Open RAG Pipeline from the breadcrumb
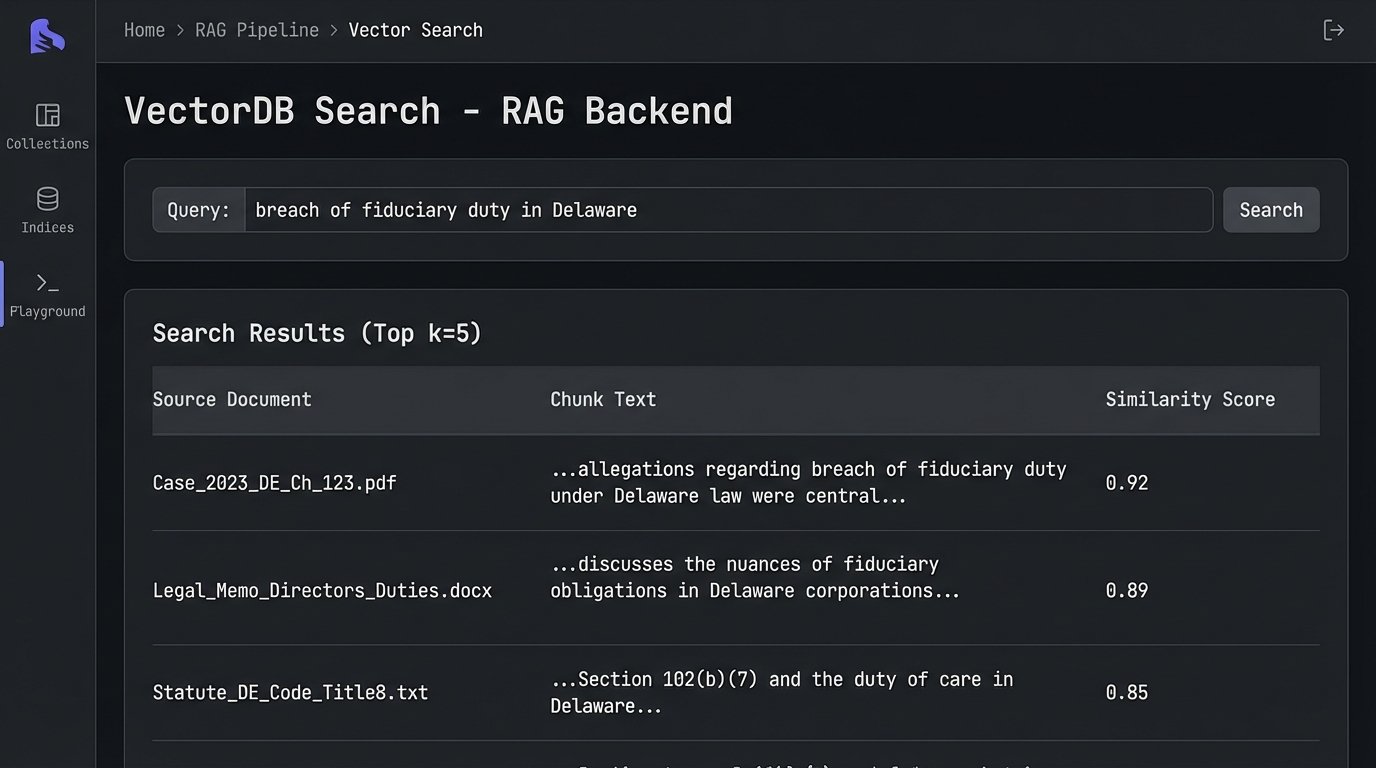This screenshot has width=1376, height=768. point(256,29)
